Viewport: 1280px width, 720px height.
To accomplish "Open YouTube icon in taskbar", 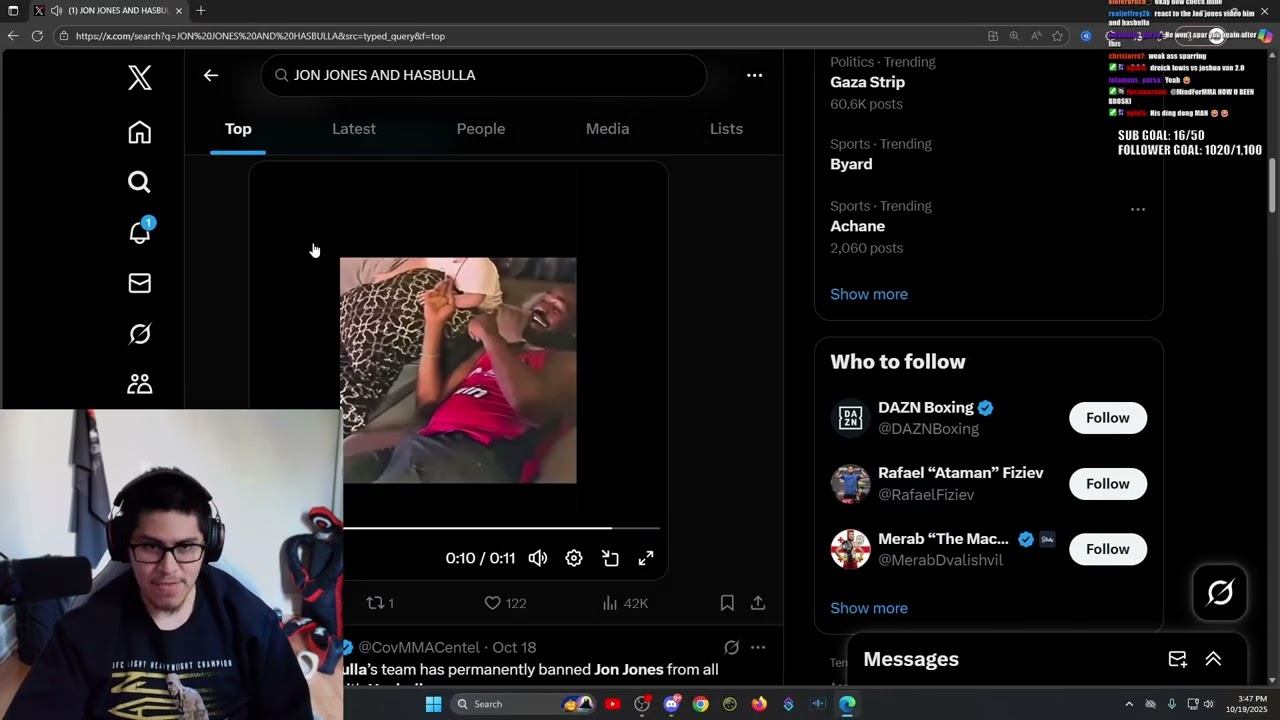I will click(613, 704).
